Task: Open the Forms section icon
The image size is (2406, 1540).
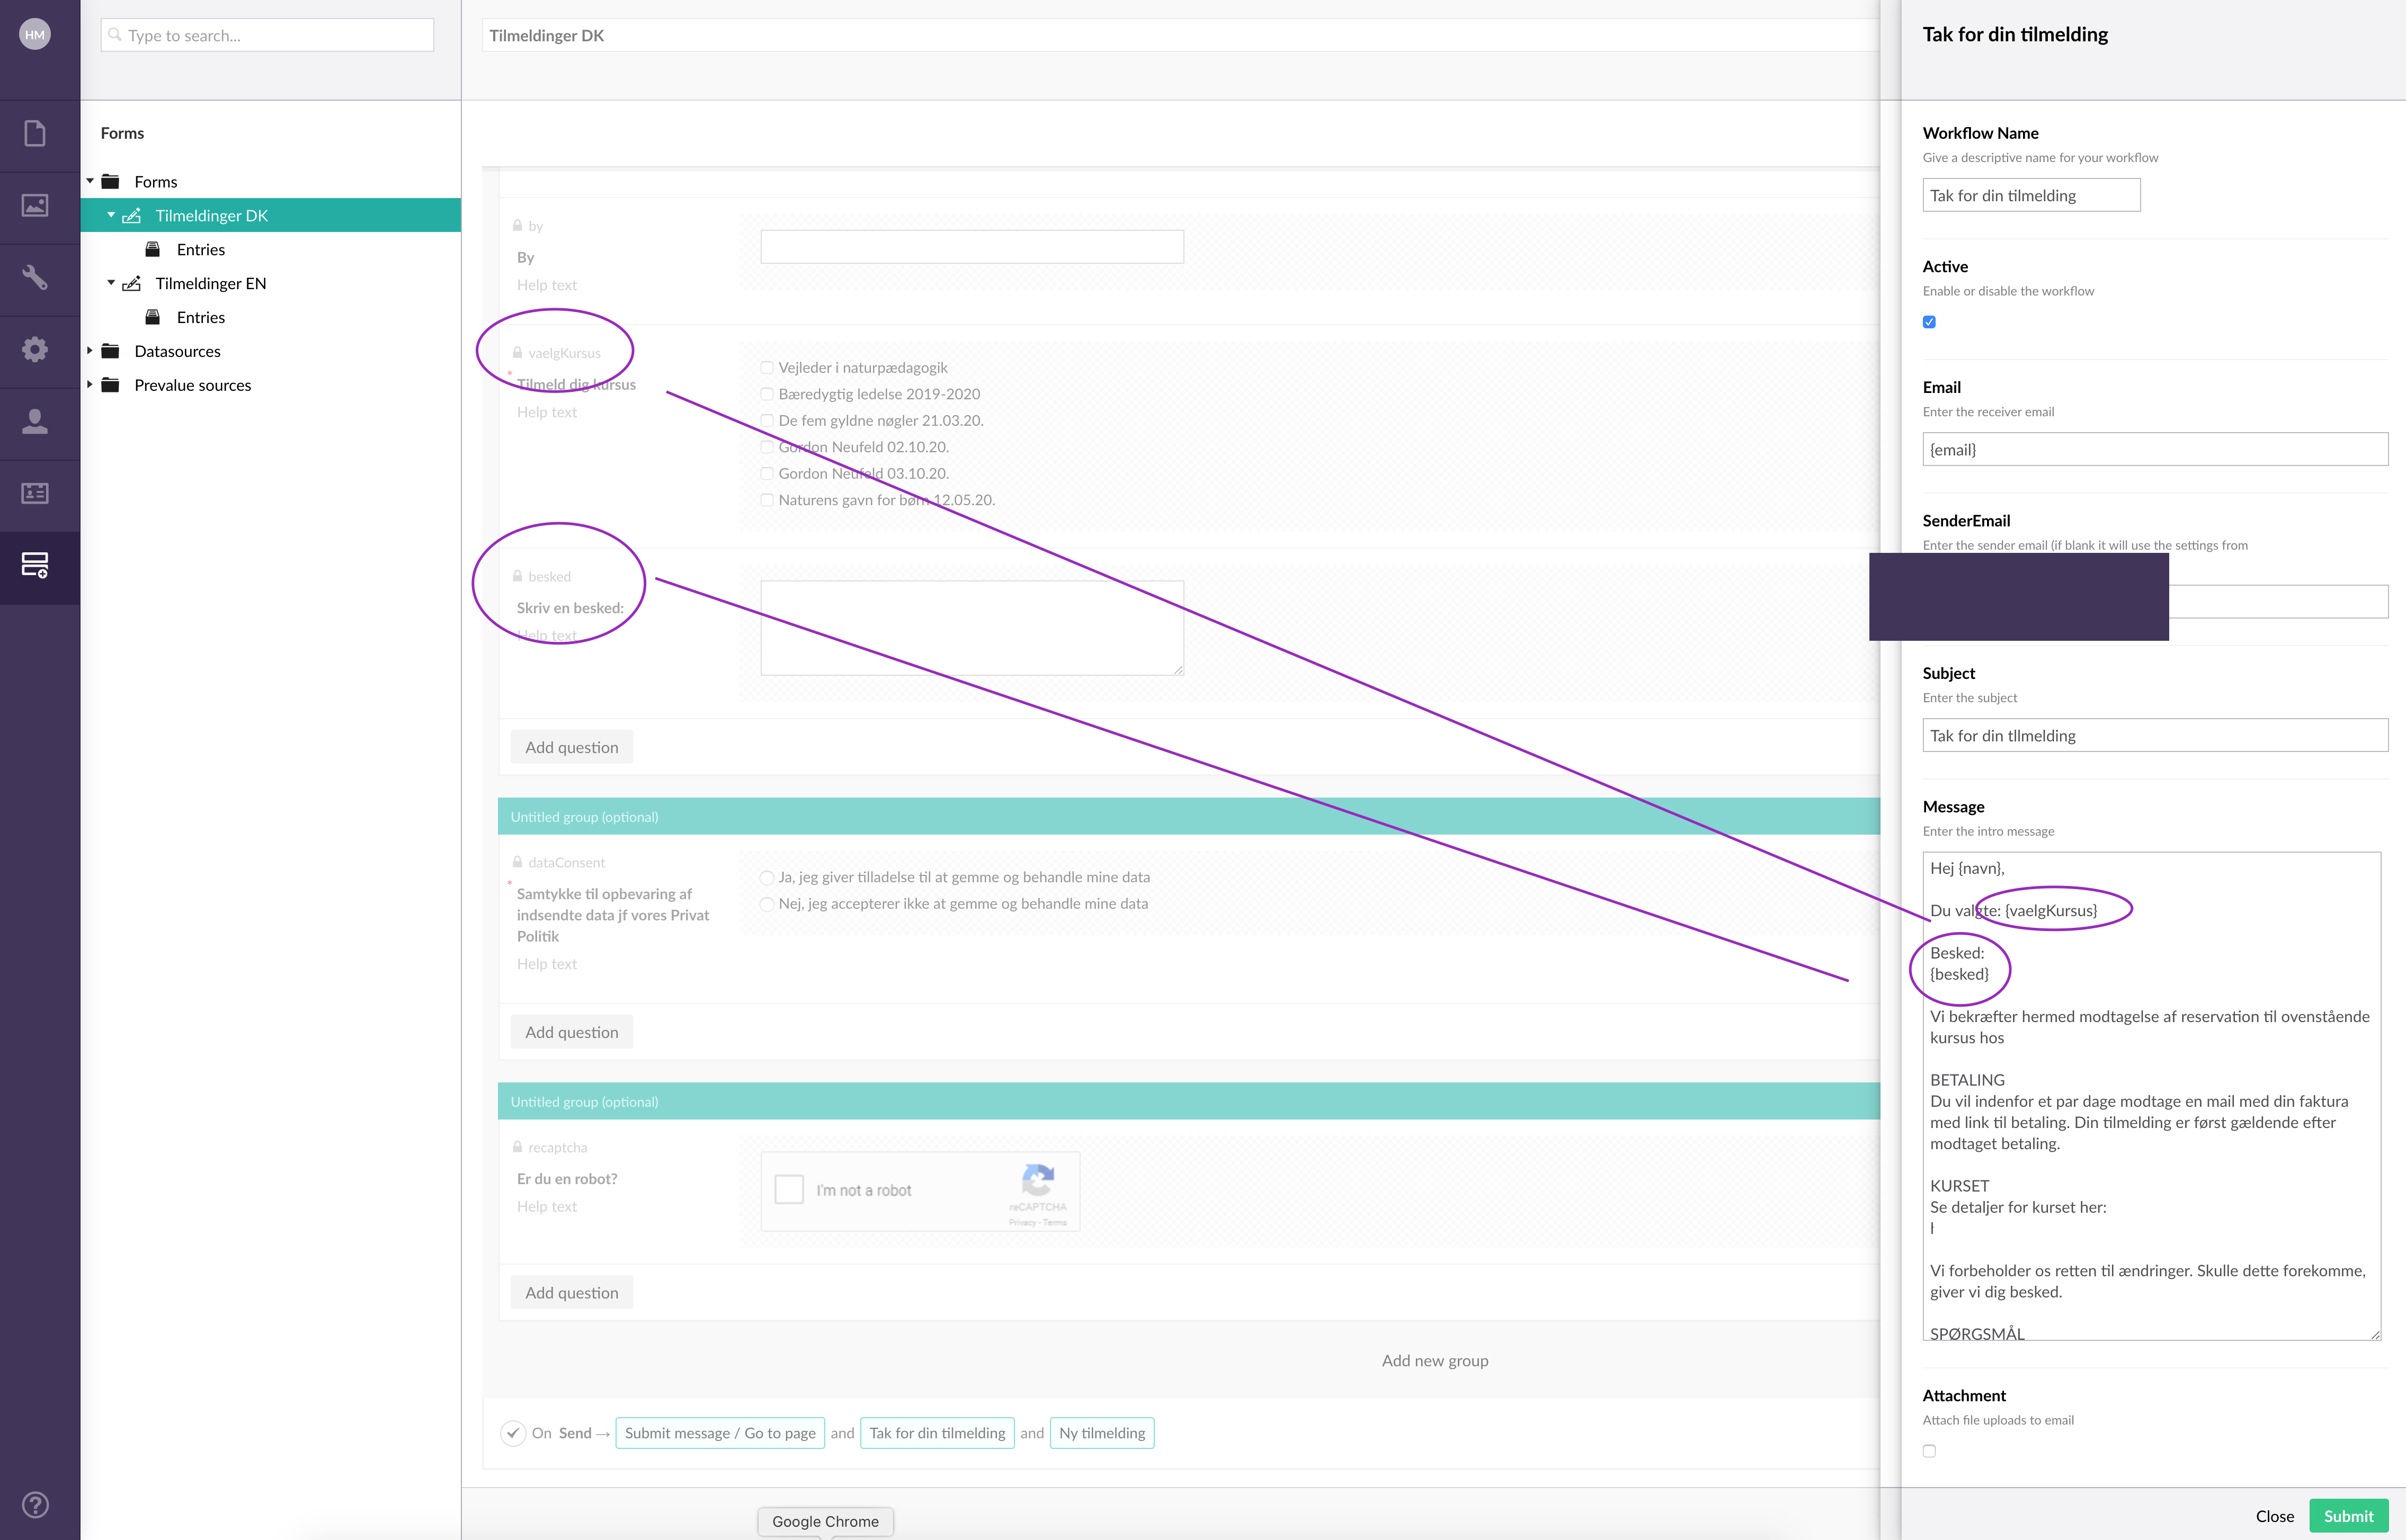Action: pos(35,565)
